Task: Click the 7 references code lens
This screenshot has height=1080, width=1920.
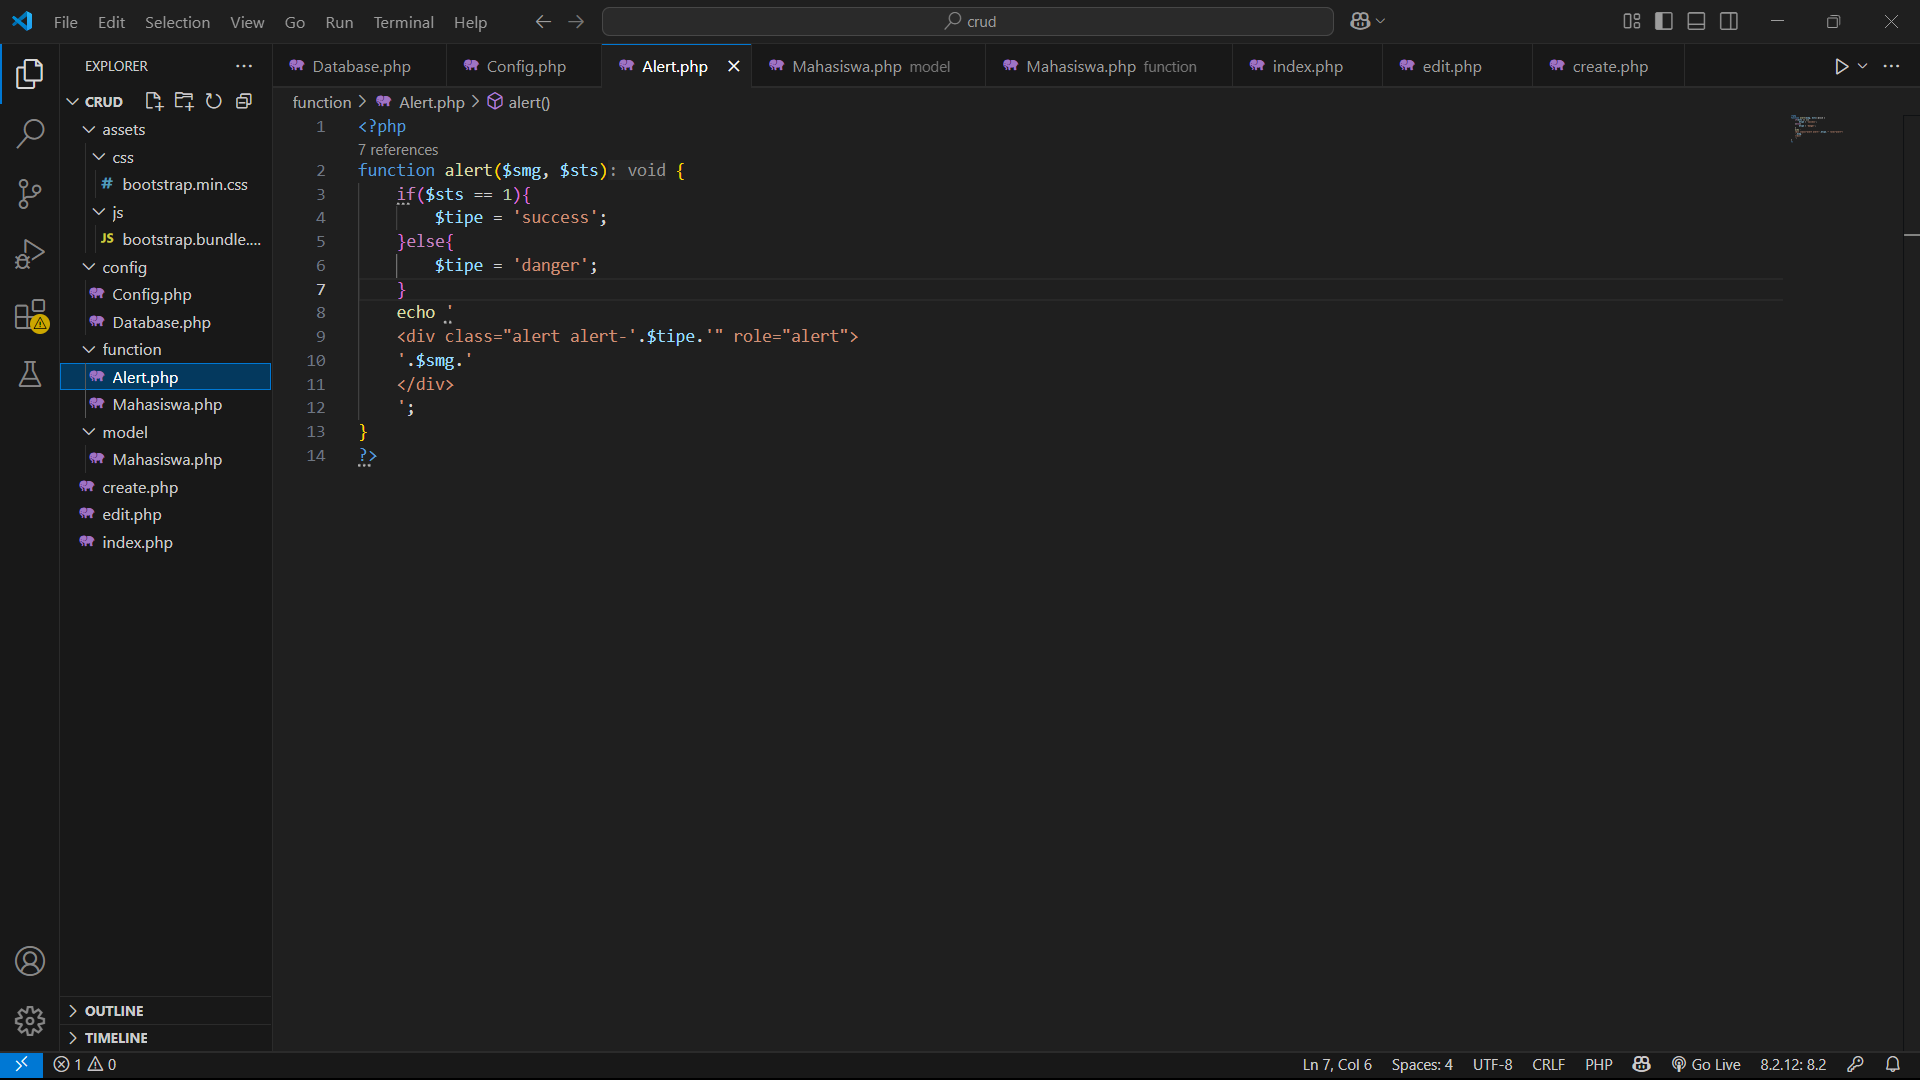Action: pos(398,150)
